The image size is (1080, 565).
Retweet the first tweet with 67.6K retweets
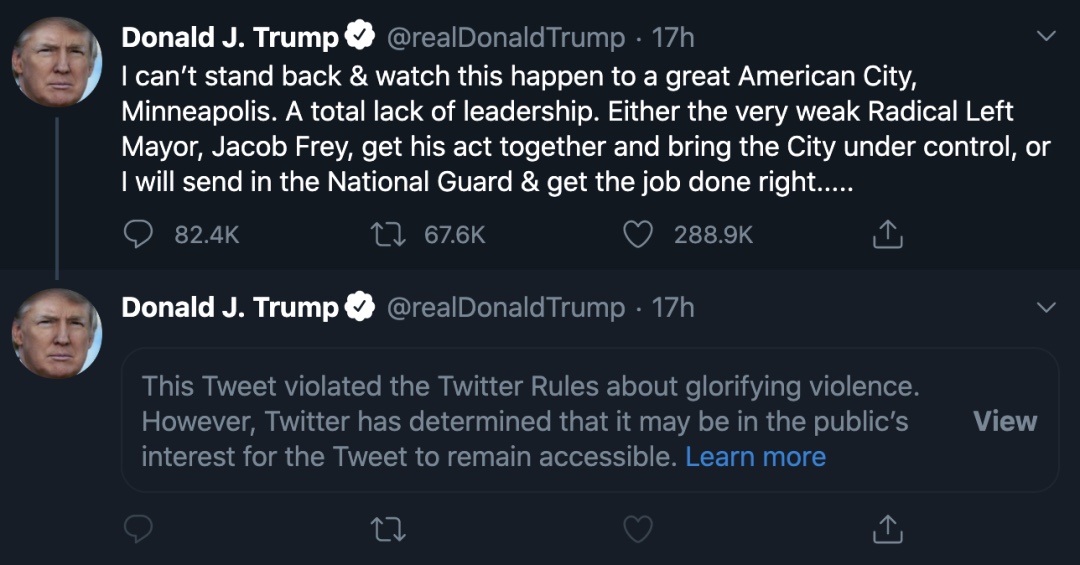point(388,234)
